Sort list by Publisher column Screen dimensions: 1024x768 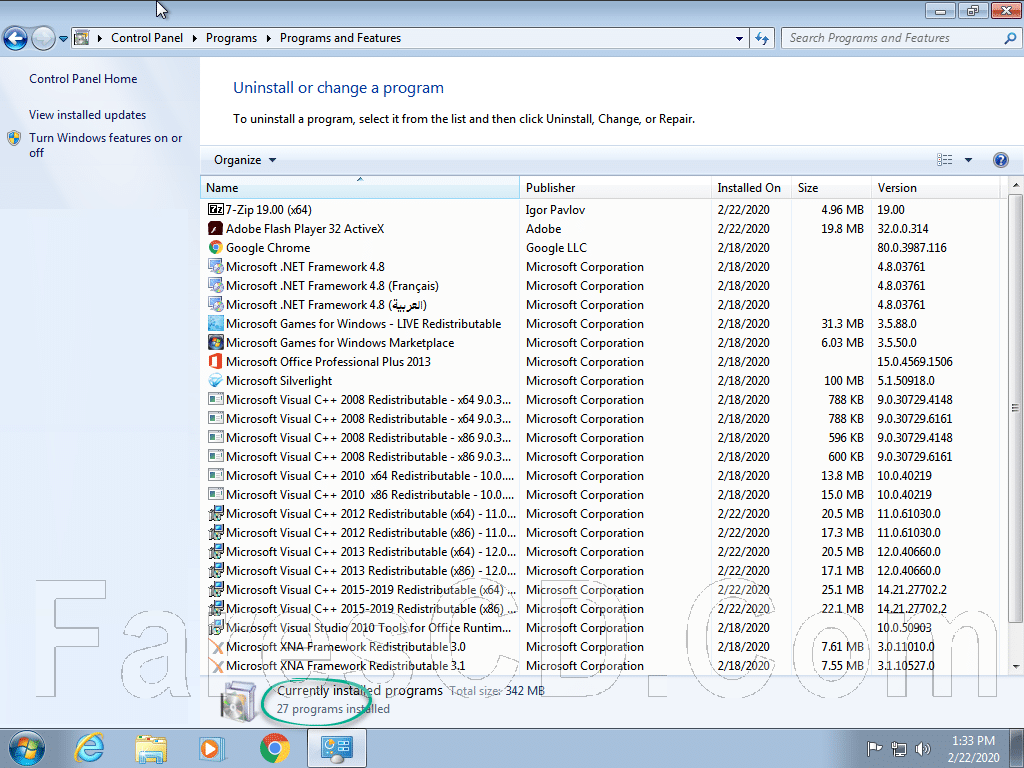coord(615,187)
